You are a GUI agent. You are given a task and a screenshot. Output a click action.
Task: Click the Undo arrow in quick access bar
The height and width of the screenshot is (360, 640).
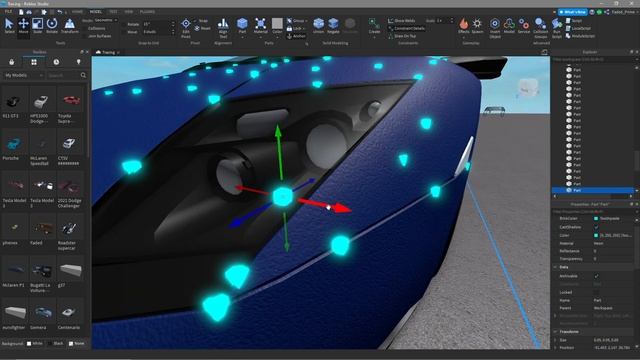[x=60, y=12]
